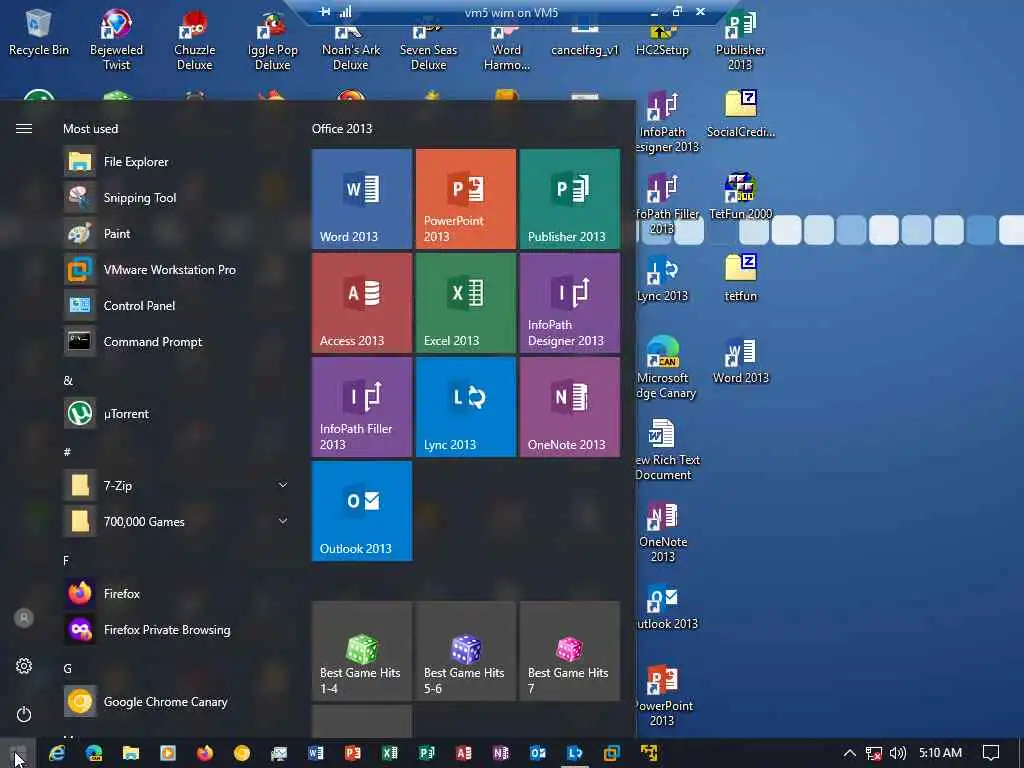The image size is (1024, 768).
Task: Open Recycle Bin on desktop
Action: tap(39, 33)
